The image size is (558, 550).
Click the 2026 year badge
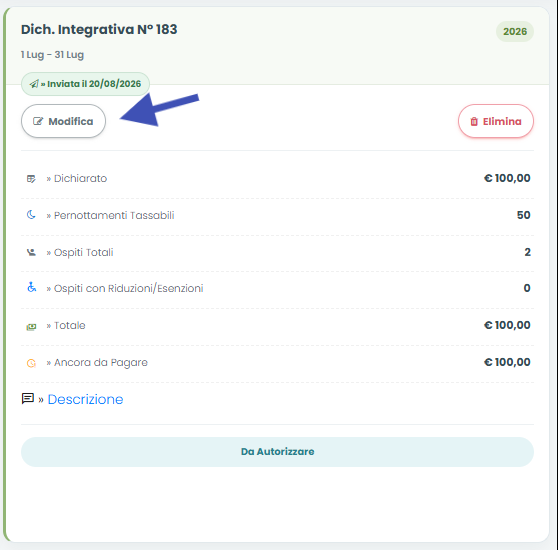coord(515,31)
